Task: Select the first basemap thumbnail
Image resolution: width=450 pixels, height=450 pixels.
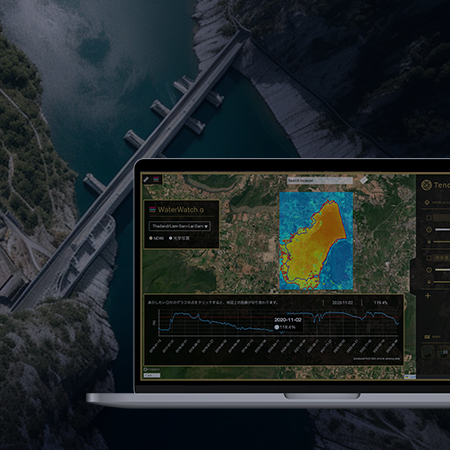Action: coord(428,352)
